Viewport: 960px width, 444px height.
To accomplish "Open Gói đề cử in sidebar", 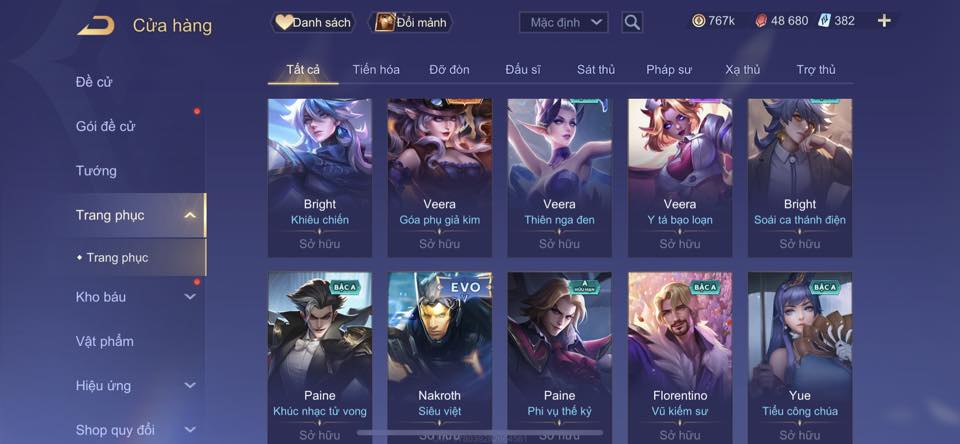I will pos(105,126).
